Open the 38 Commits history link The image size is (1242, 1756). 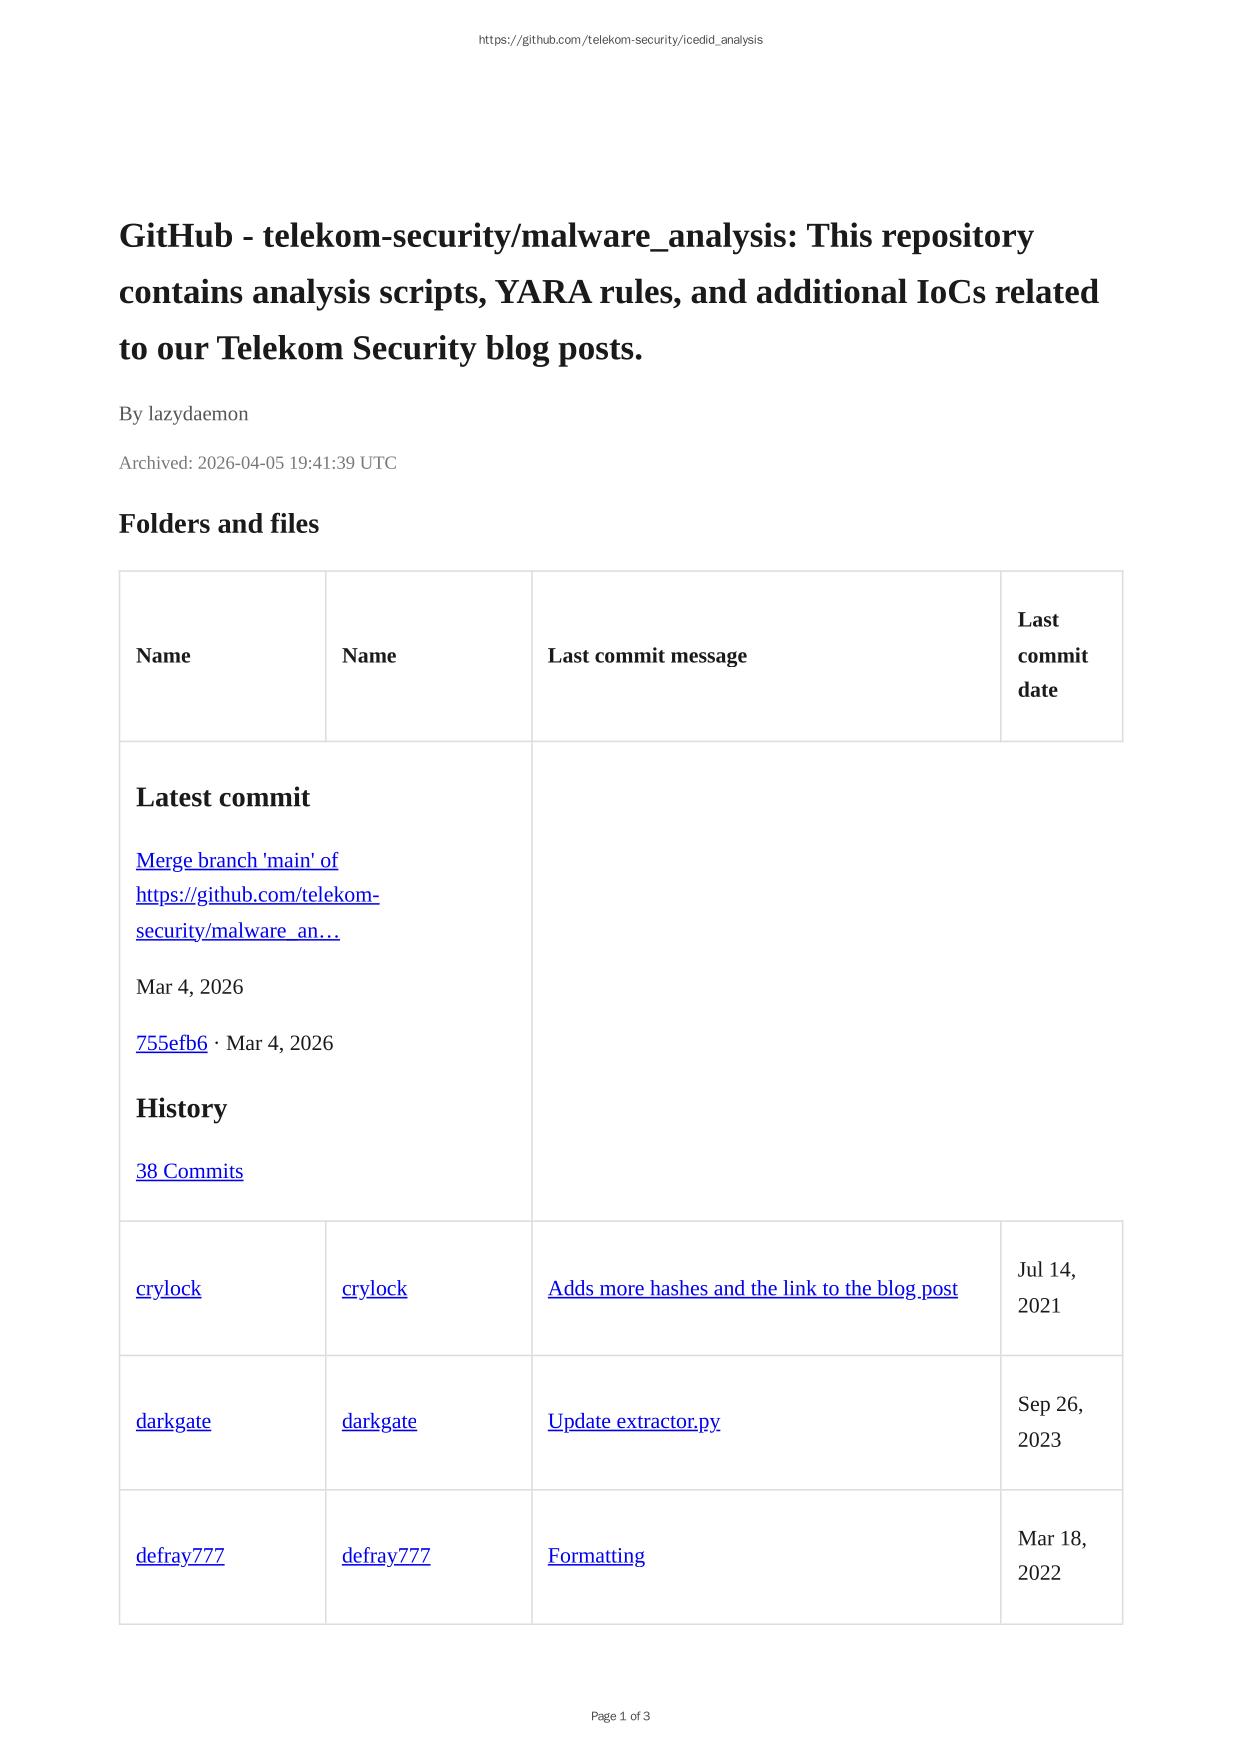[x=189, y=1171]
